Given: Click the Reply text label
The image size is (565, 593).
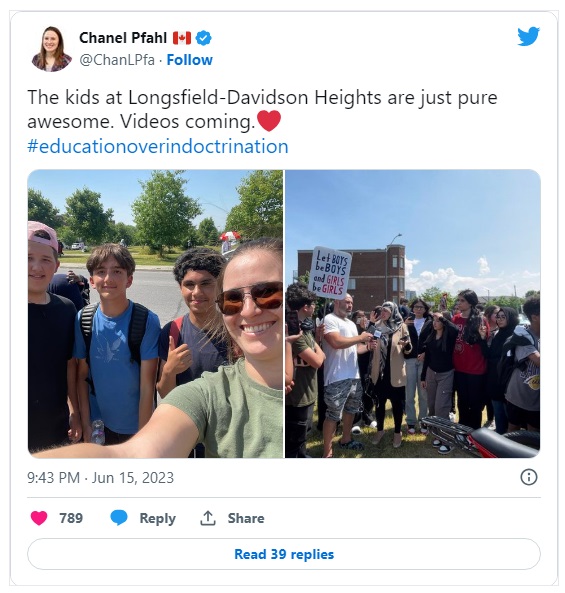Looking at the screenshot, I should click(x=158, y=518).
